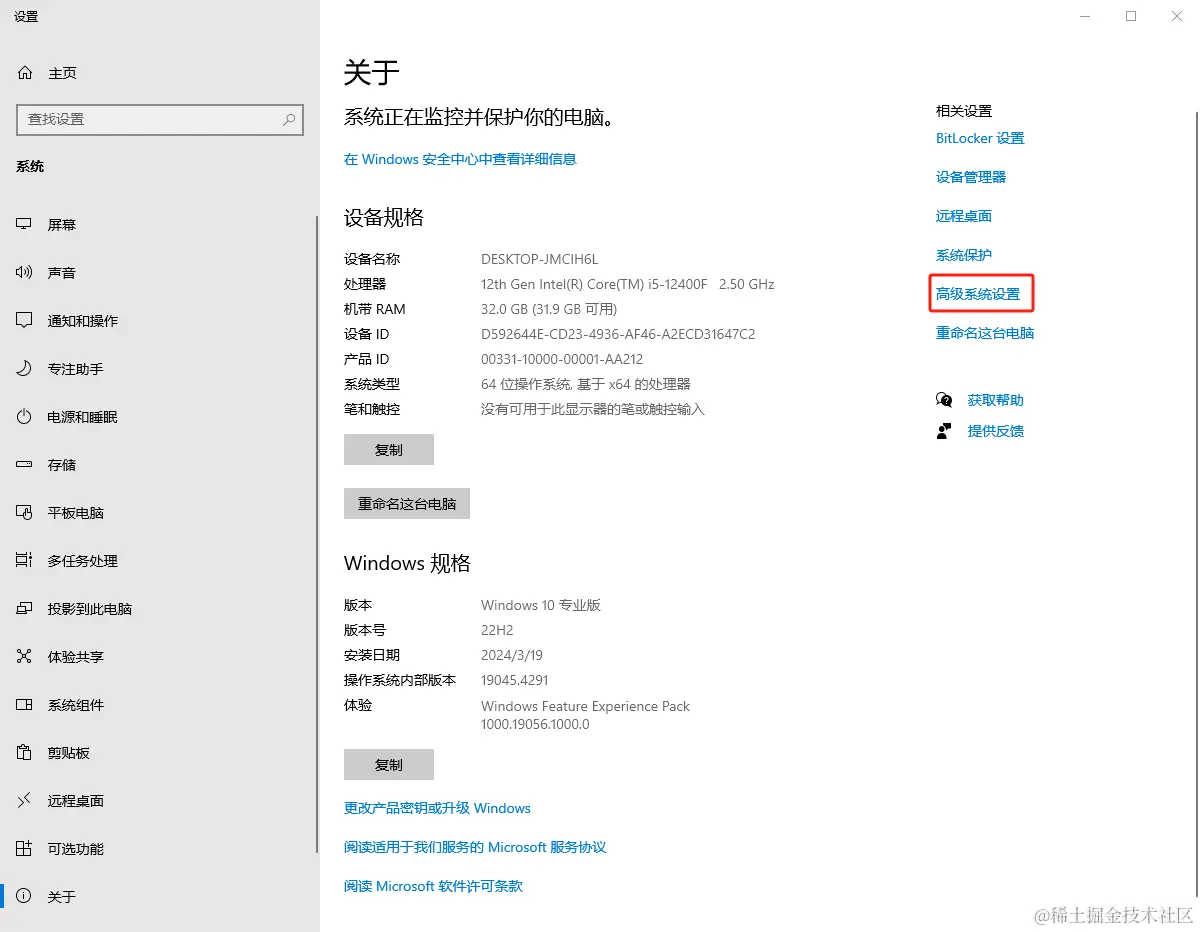1200x932 pixels.
Task: Click the Storage icon
Action: pyautogui.click(x=25, y=465)
